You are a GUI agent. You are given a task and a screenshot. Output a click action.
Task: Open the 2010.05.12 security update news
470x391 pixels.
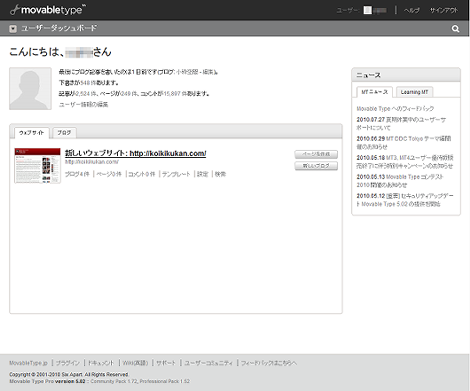tap(405, 199)
